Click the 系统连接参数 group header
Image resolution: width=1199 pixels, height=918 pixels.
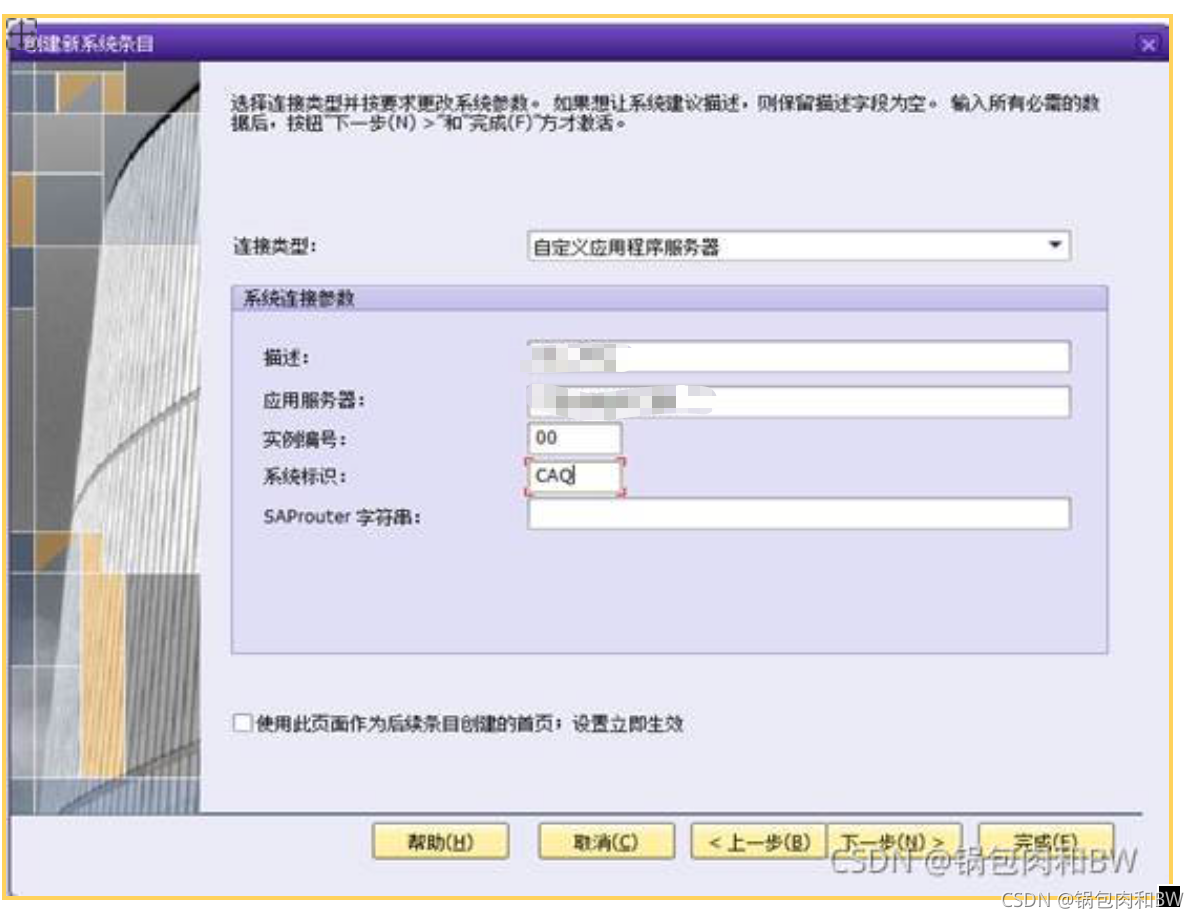[x=669, y=298]
